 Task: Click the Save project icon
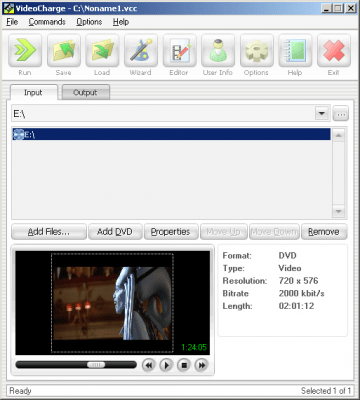(x=64, y=51)
